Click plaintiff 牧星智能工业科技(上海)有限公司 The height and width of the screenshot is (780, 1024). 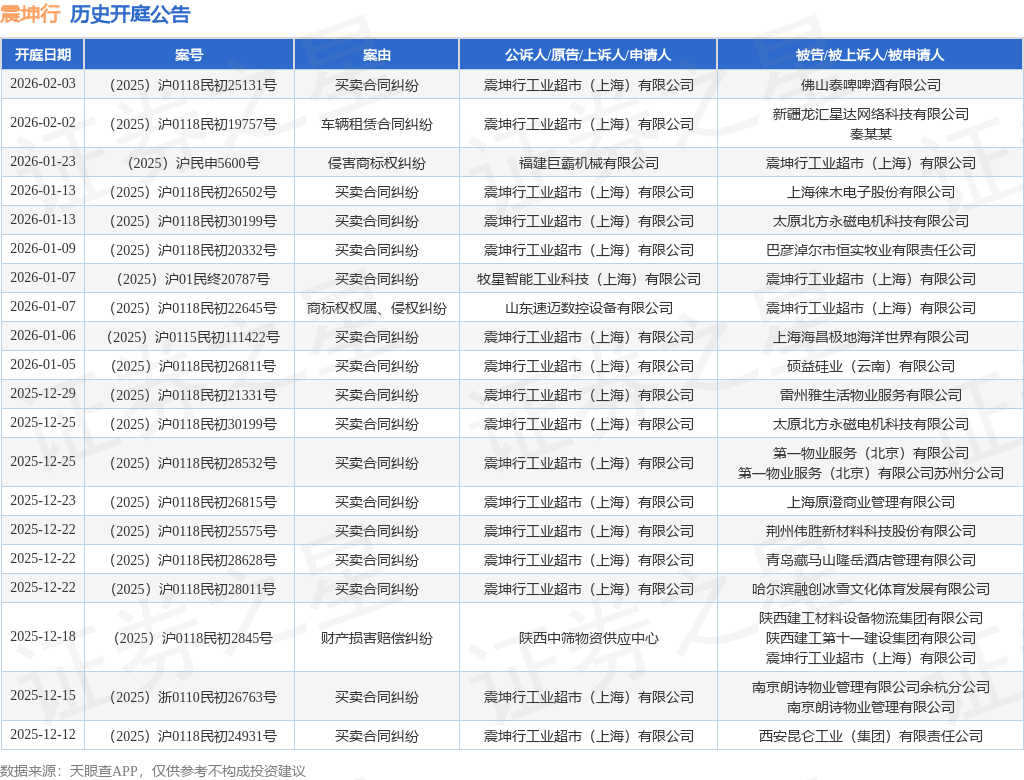(588, 279)
